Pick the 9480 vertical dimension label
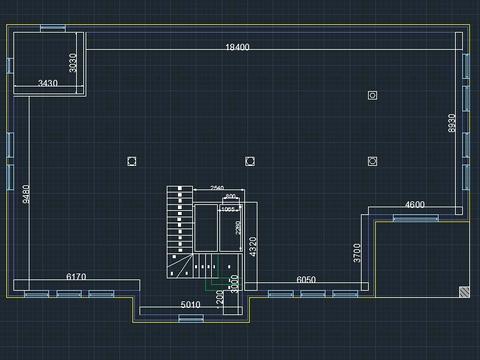Image resolution: width=480 pixels, height=360 pixels. click(x=26, y=194)
